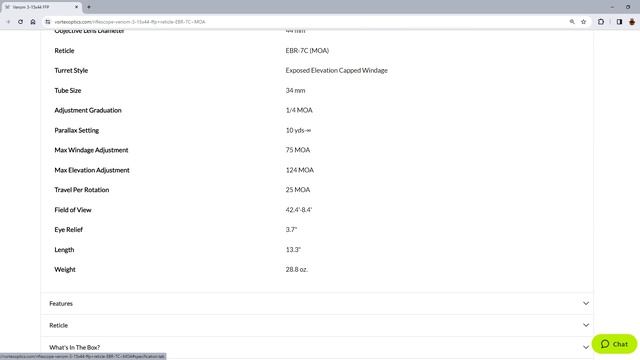This screenshot has height=360, width=640.
Task: Click the 'Length' spec label
Action: [64, 249]
